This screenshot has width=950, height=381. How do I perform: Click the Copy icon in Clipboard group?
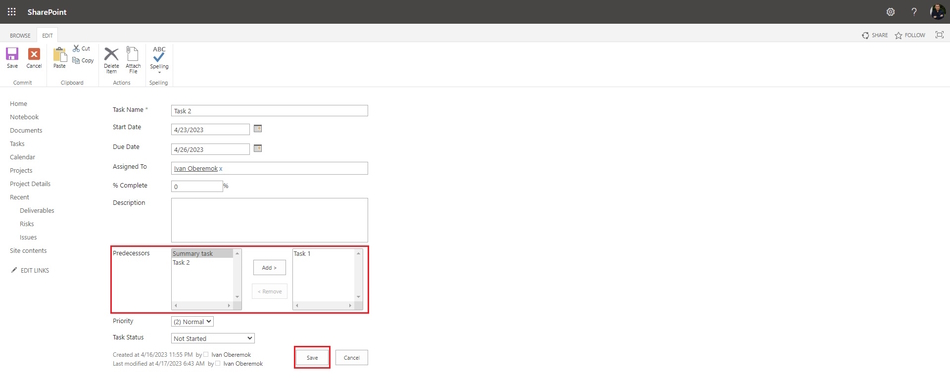(x=76, y=60)
